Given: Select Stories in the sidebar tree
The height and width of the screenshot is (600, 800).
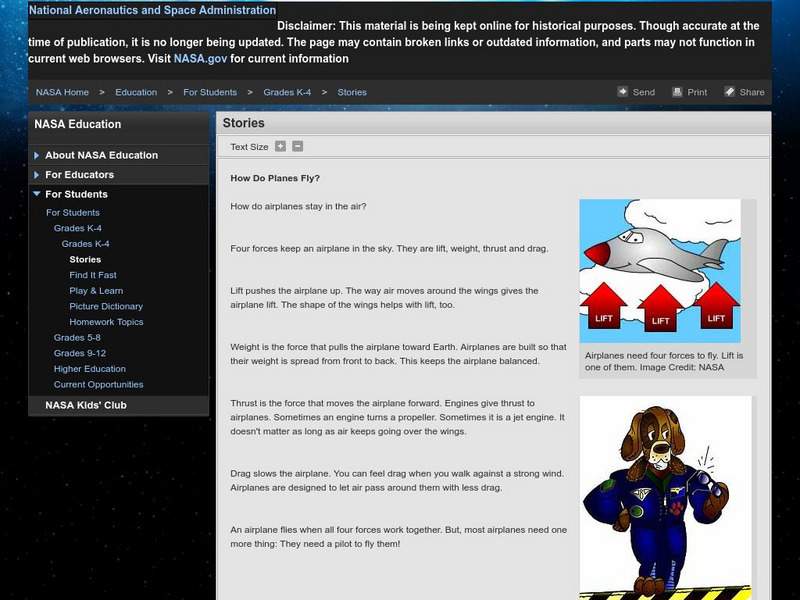Looking at the screenshot, I should pyautogui.click(x=85, y=259).
